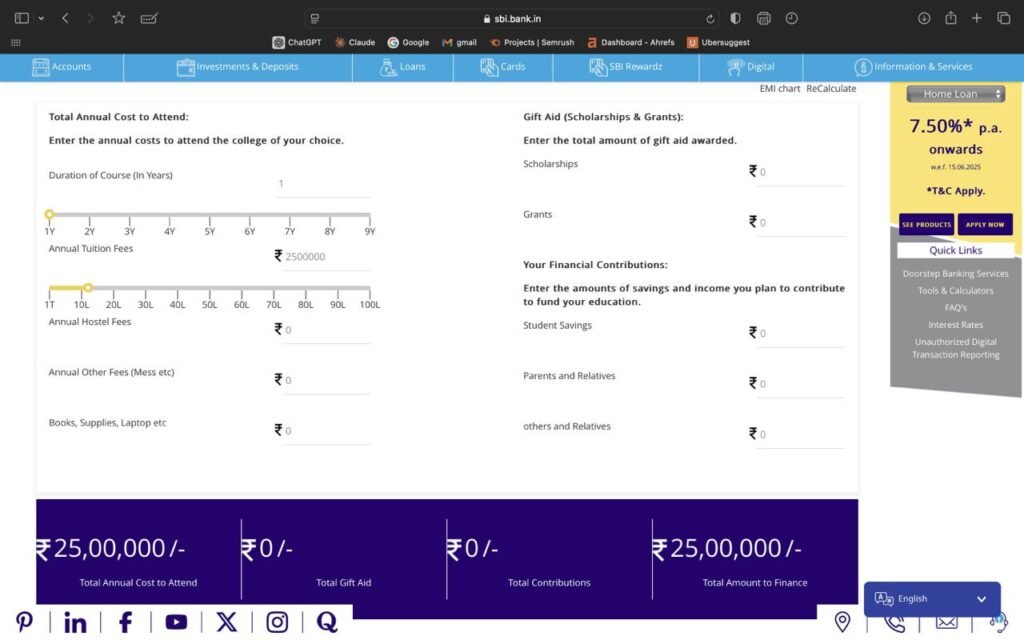Click the ReCalculate link
Viewport: 1024px width, 640px height.
pos(830,88)
